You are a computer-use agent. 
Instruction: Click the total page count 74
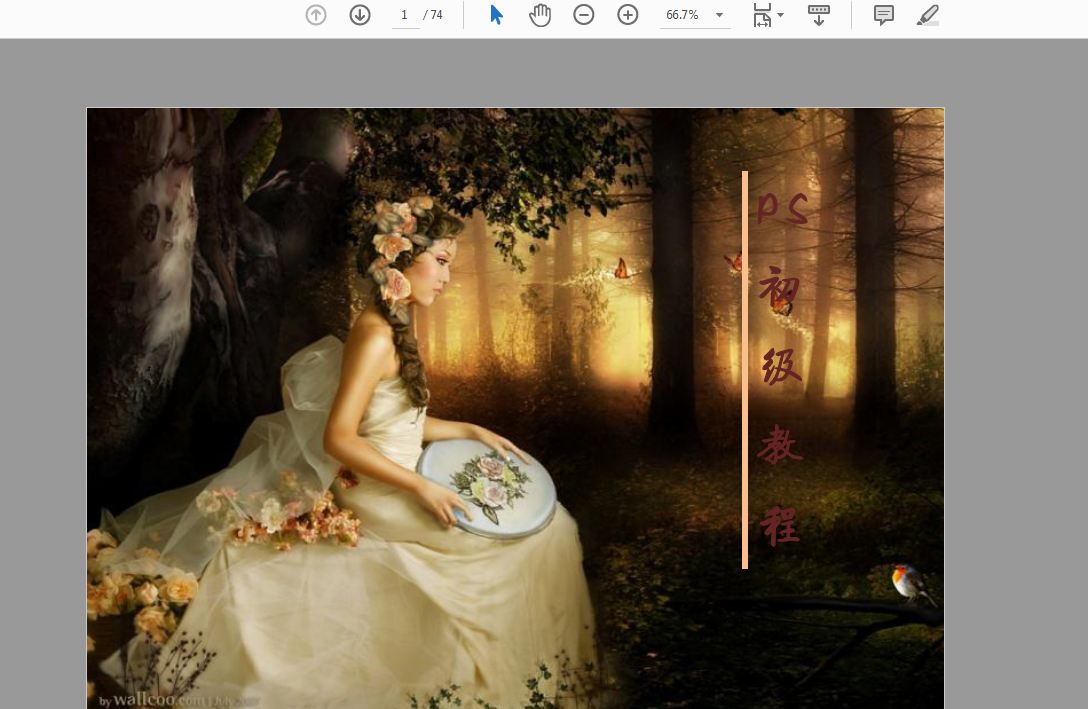coord(436,15)
